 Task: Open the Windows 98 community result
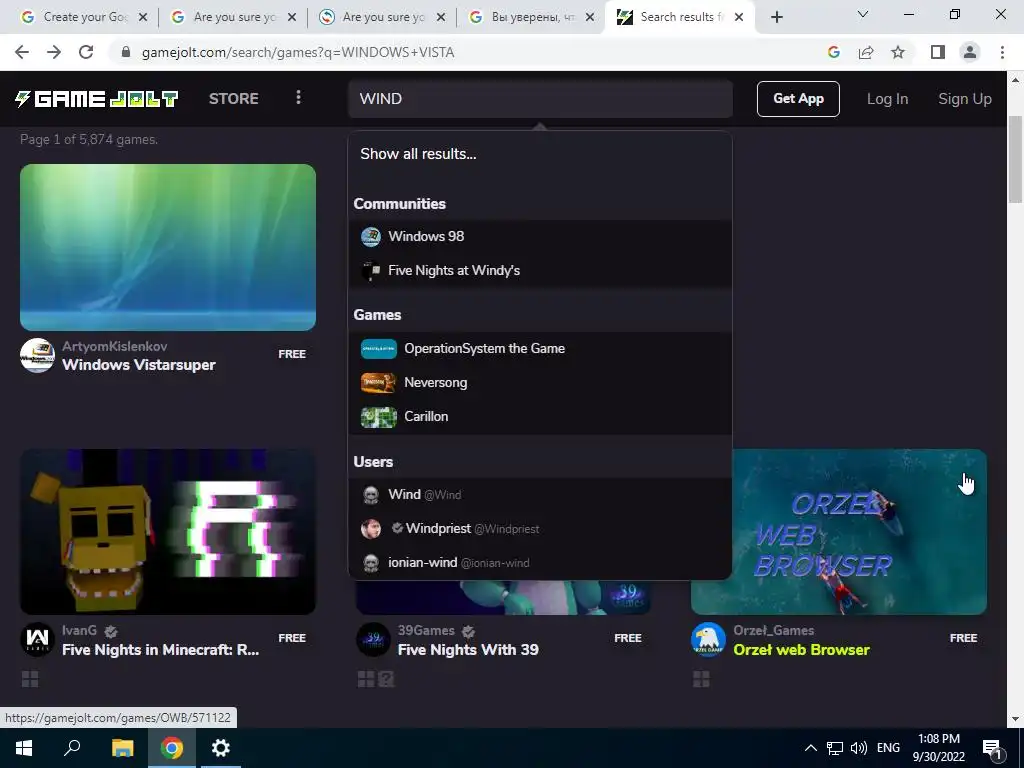pos(539,236)
